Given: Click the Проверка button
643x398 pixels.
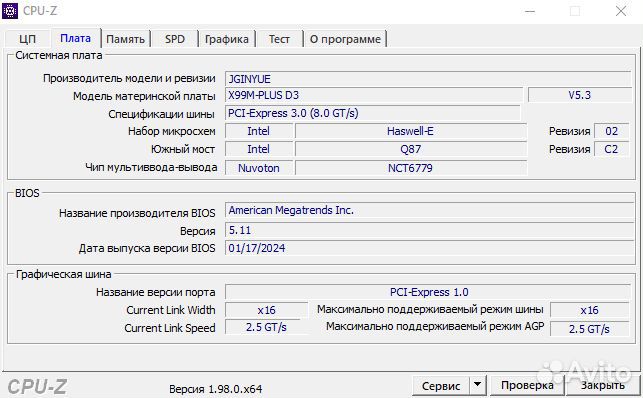Looking at the screenshot, I should (527, 386).
